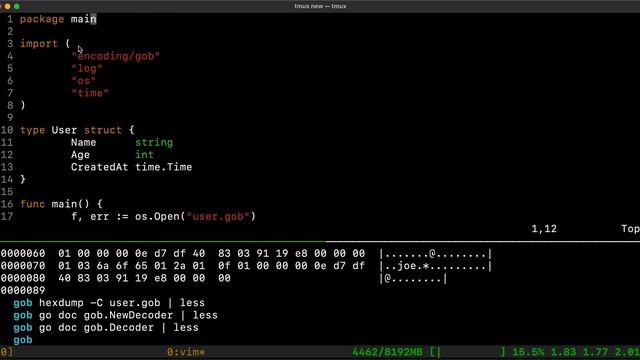
Task: Click the "hexdump -C user.gob | less" command
Action: 122,303
